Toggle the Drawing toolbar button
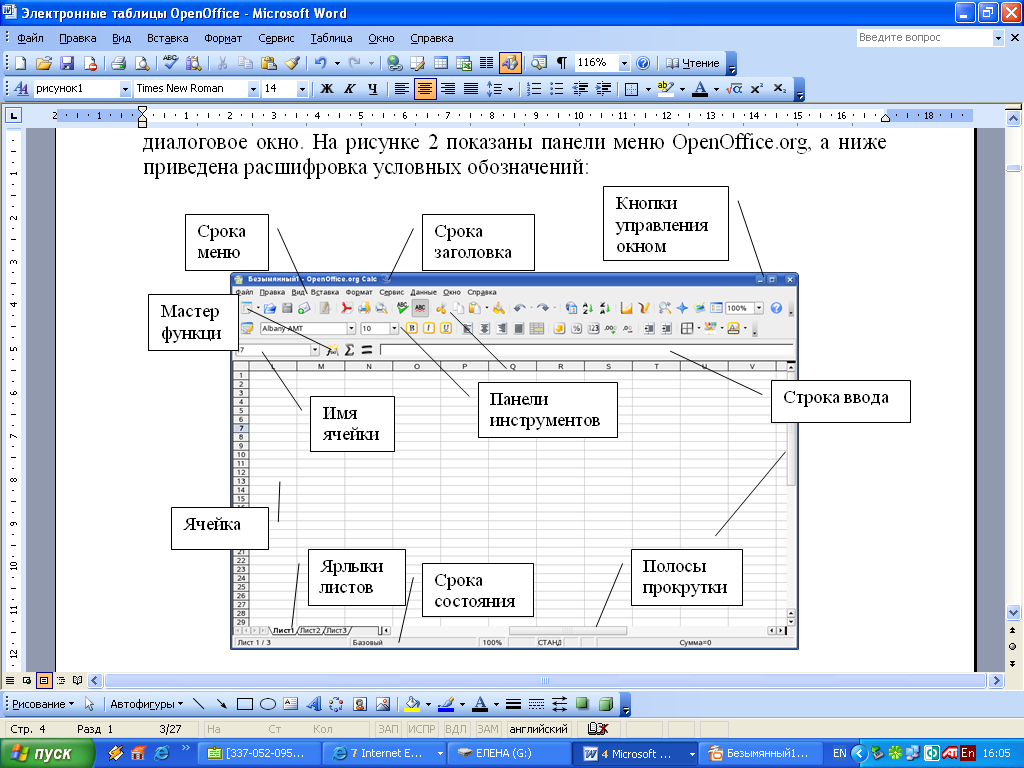Image resolution: width=1024 pixels, height=768 pixels. point(510,63)
